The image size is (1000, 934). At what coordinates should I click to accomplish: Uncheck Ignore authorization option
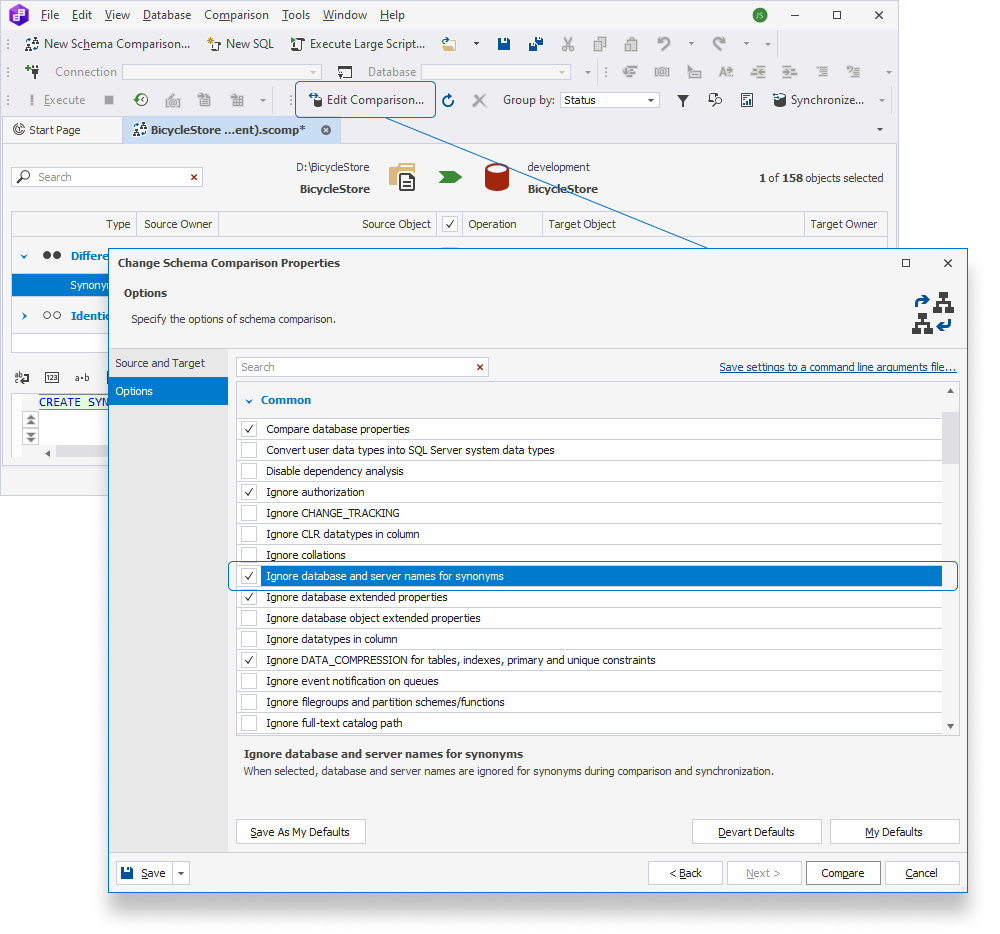click(x=249, y=492)
